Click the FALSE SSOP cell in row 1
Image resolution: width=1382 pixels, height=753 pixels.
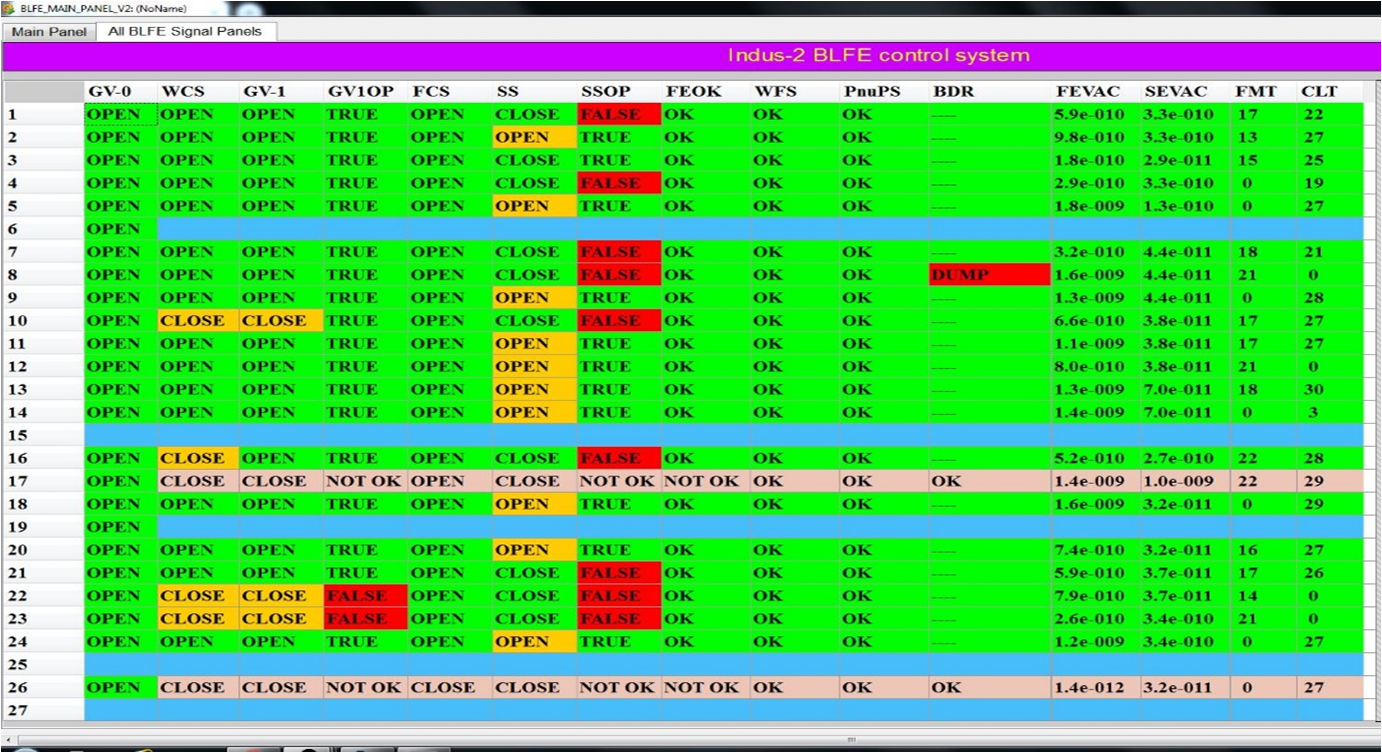[x=619, y=114]
